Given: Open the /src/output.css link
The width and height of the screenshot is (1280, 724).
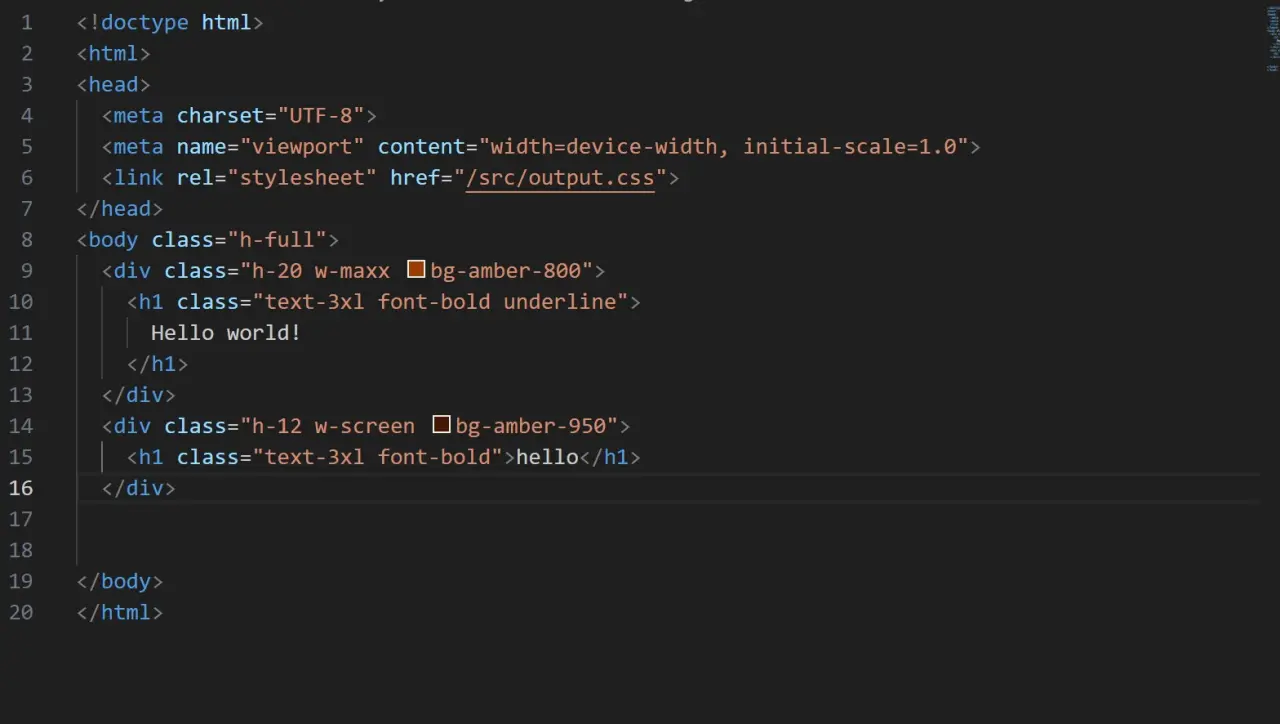Looking at the screenshot, I should tap(560, 177).
